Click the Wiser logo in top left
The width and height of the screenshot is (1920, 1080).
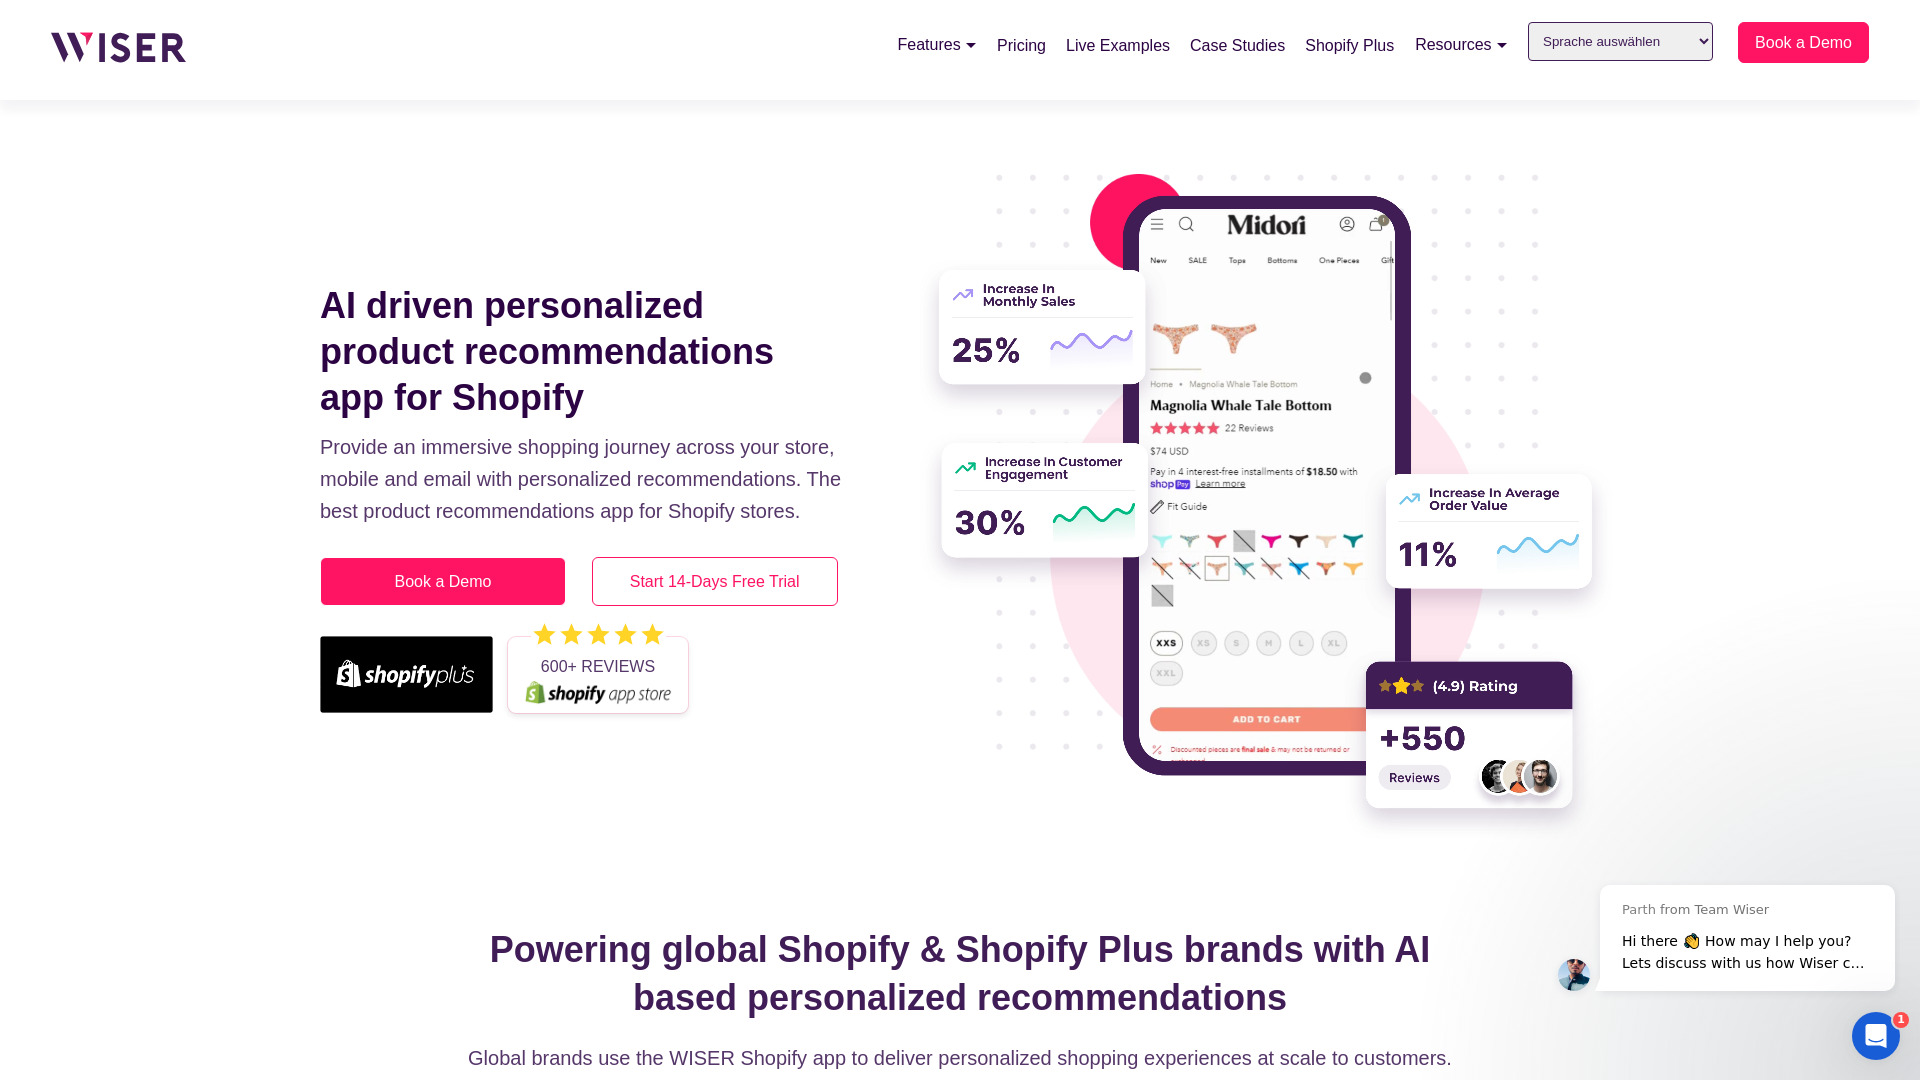(x=117, y=45)
